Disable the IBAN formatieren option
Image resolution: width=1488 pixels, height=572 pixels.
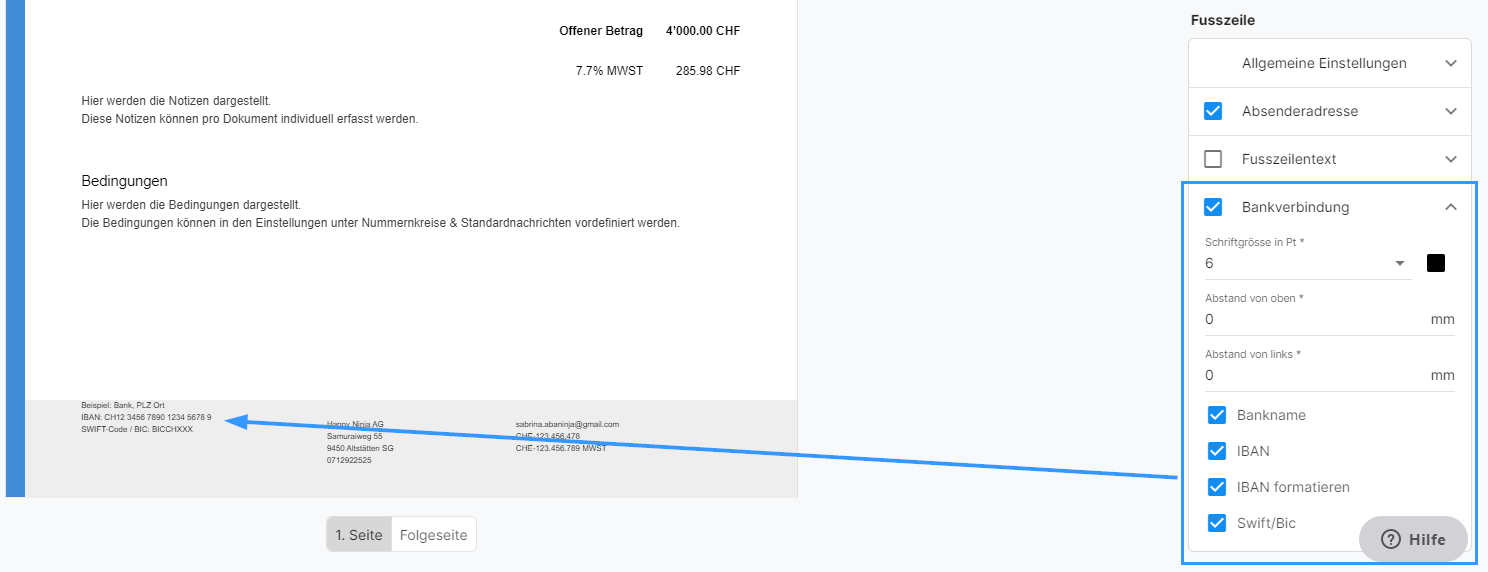[1217, 487]
